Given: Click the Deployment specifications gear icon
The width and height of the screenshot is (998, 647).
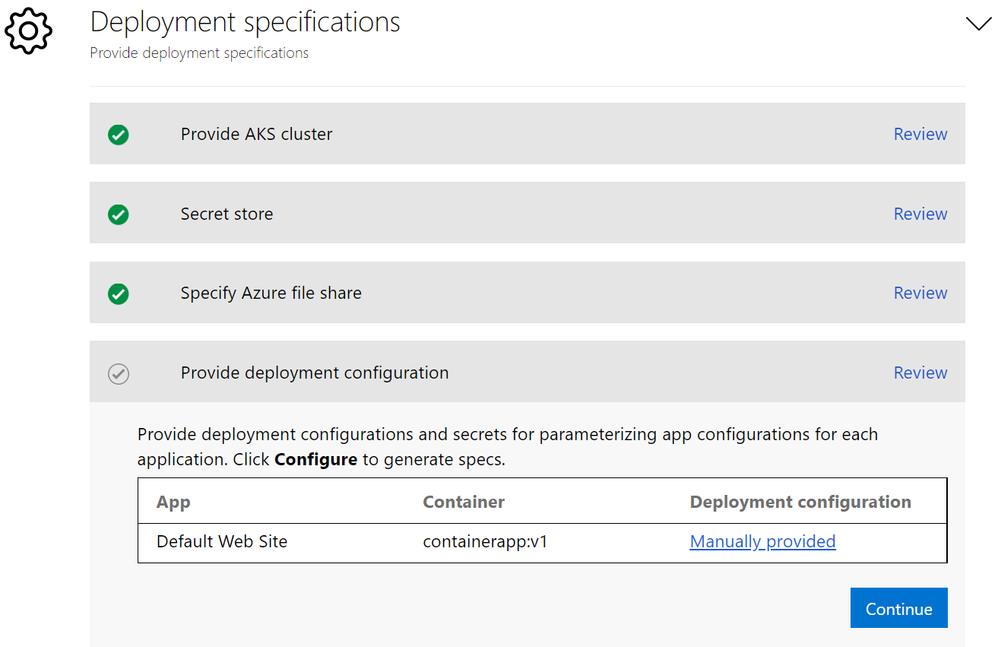Looking at the screenshot, I should (x=28, y=31).
